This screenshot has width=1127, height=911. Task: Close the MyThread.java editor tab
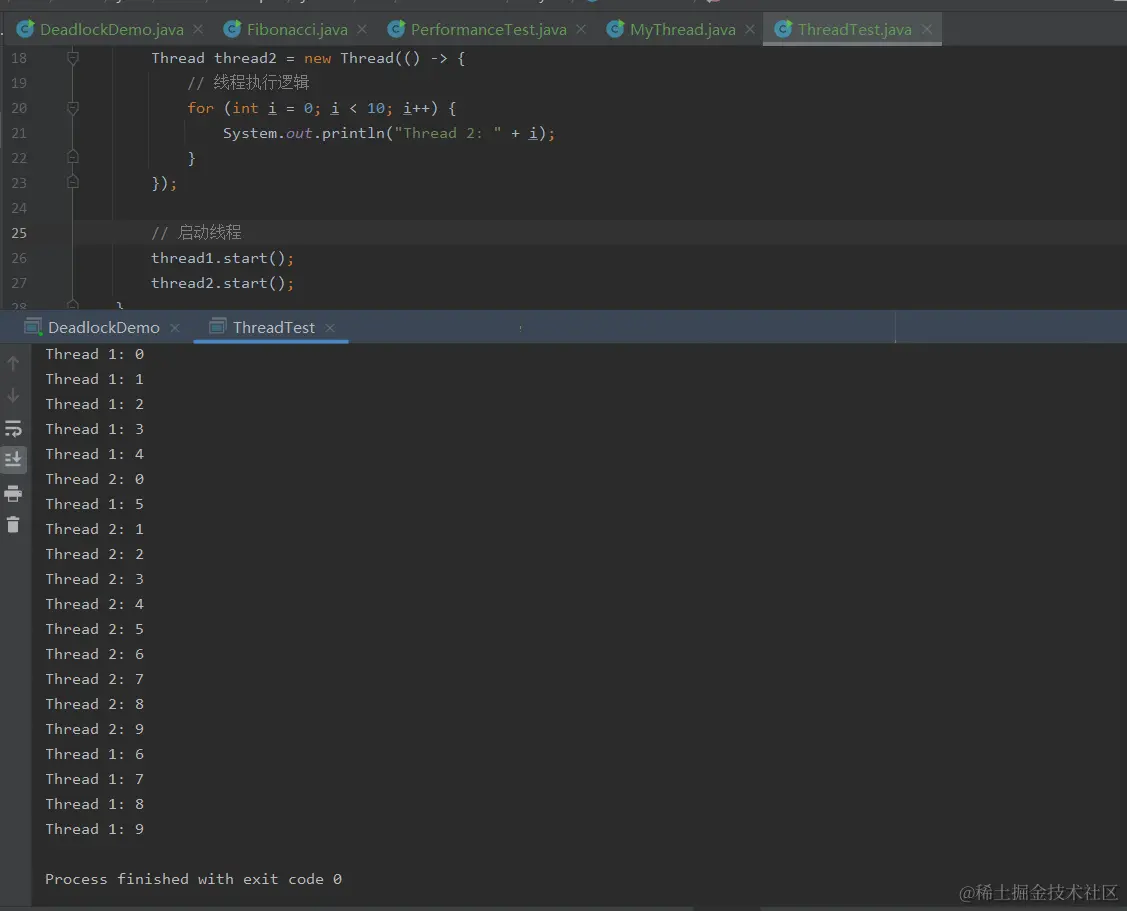click(750, 29)
